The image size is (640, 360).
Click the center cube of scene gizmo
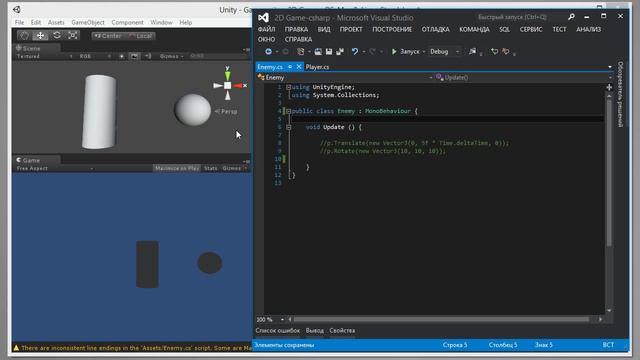pyautogui.click(x=228, y=85)
